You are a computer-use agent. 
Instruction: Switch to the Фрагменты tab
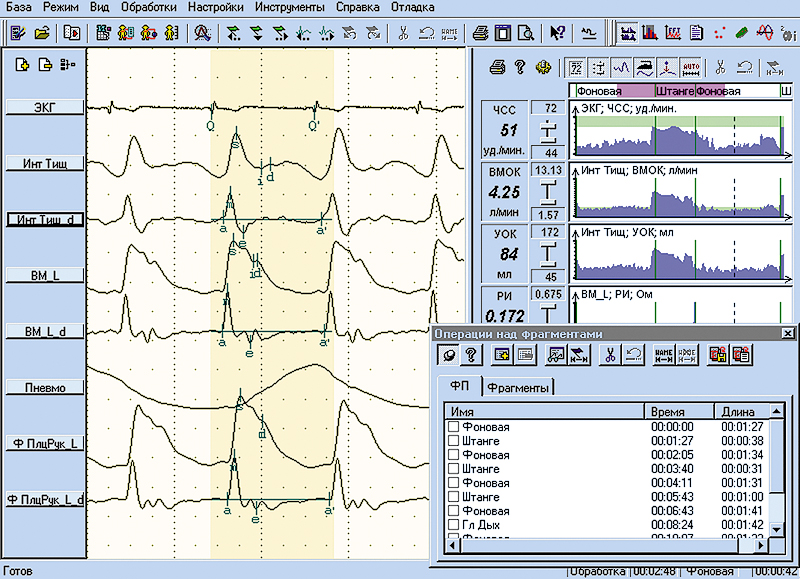[x=519, y=387]
